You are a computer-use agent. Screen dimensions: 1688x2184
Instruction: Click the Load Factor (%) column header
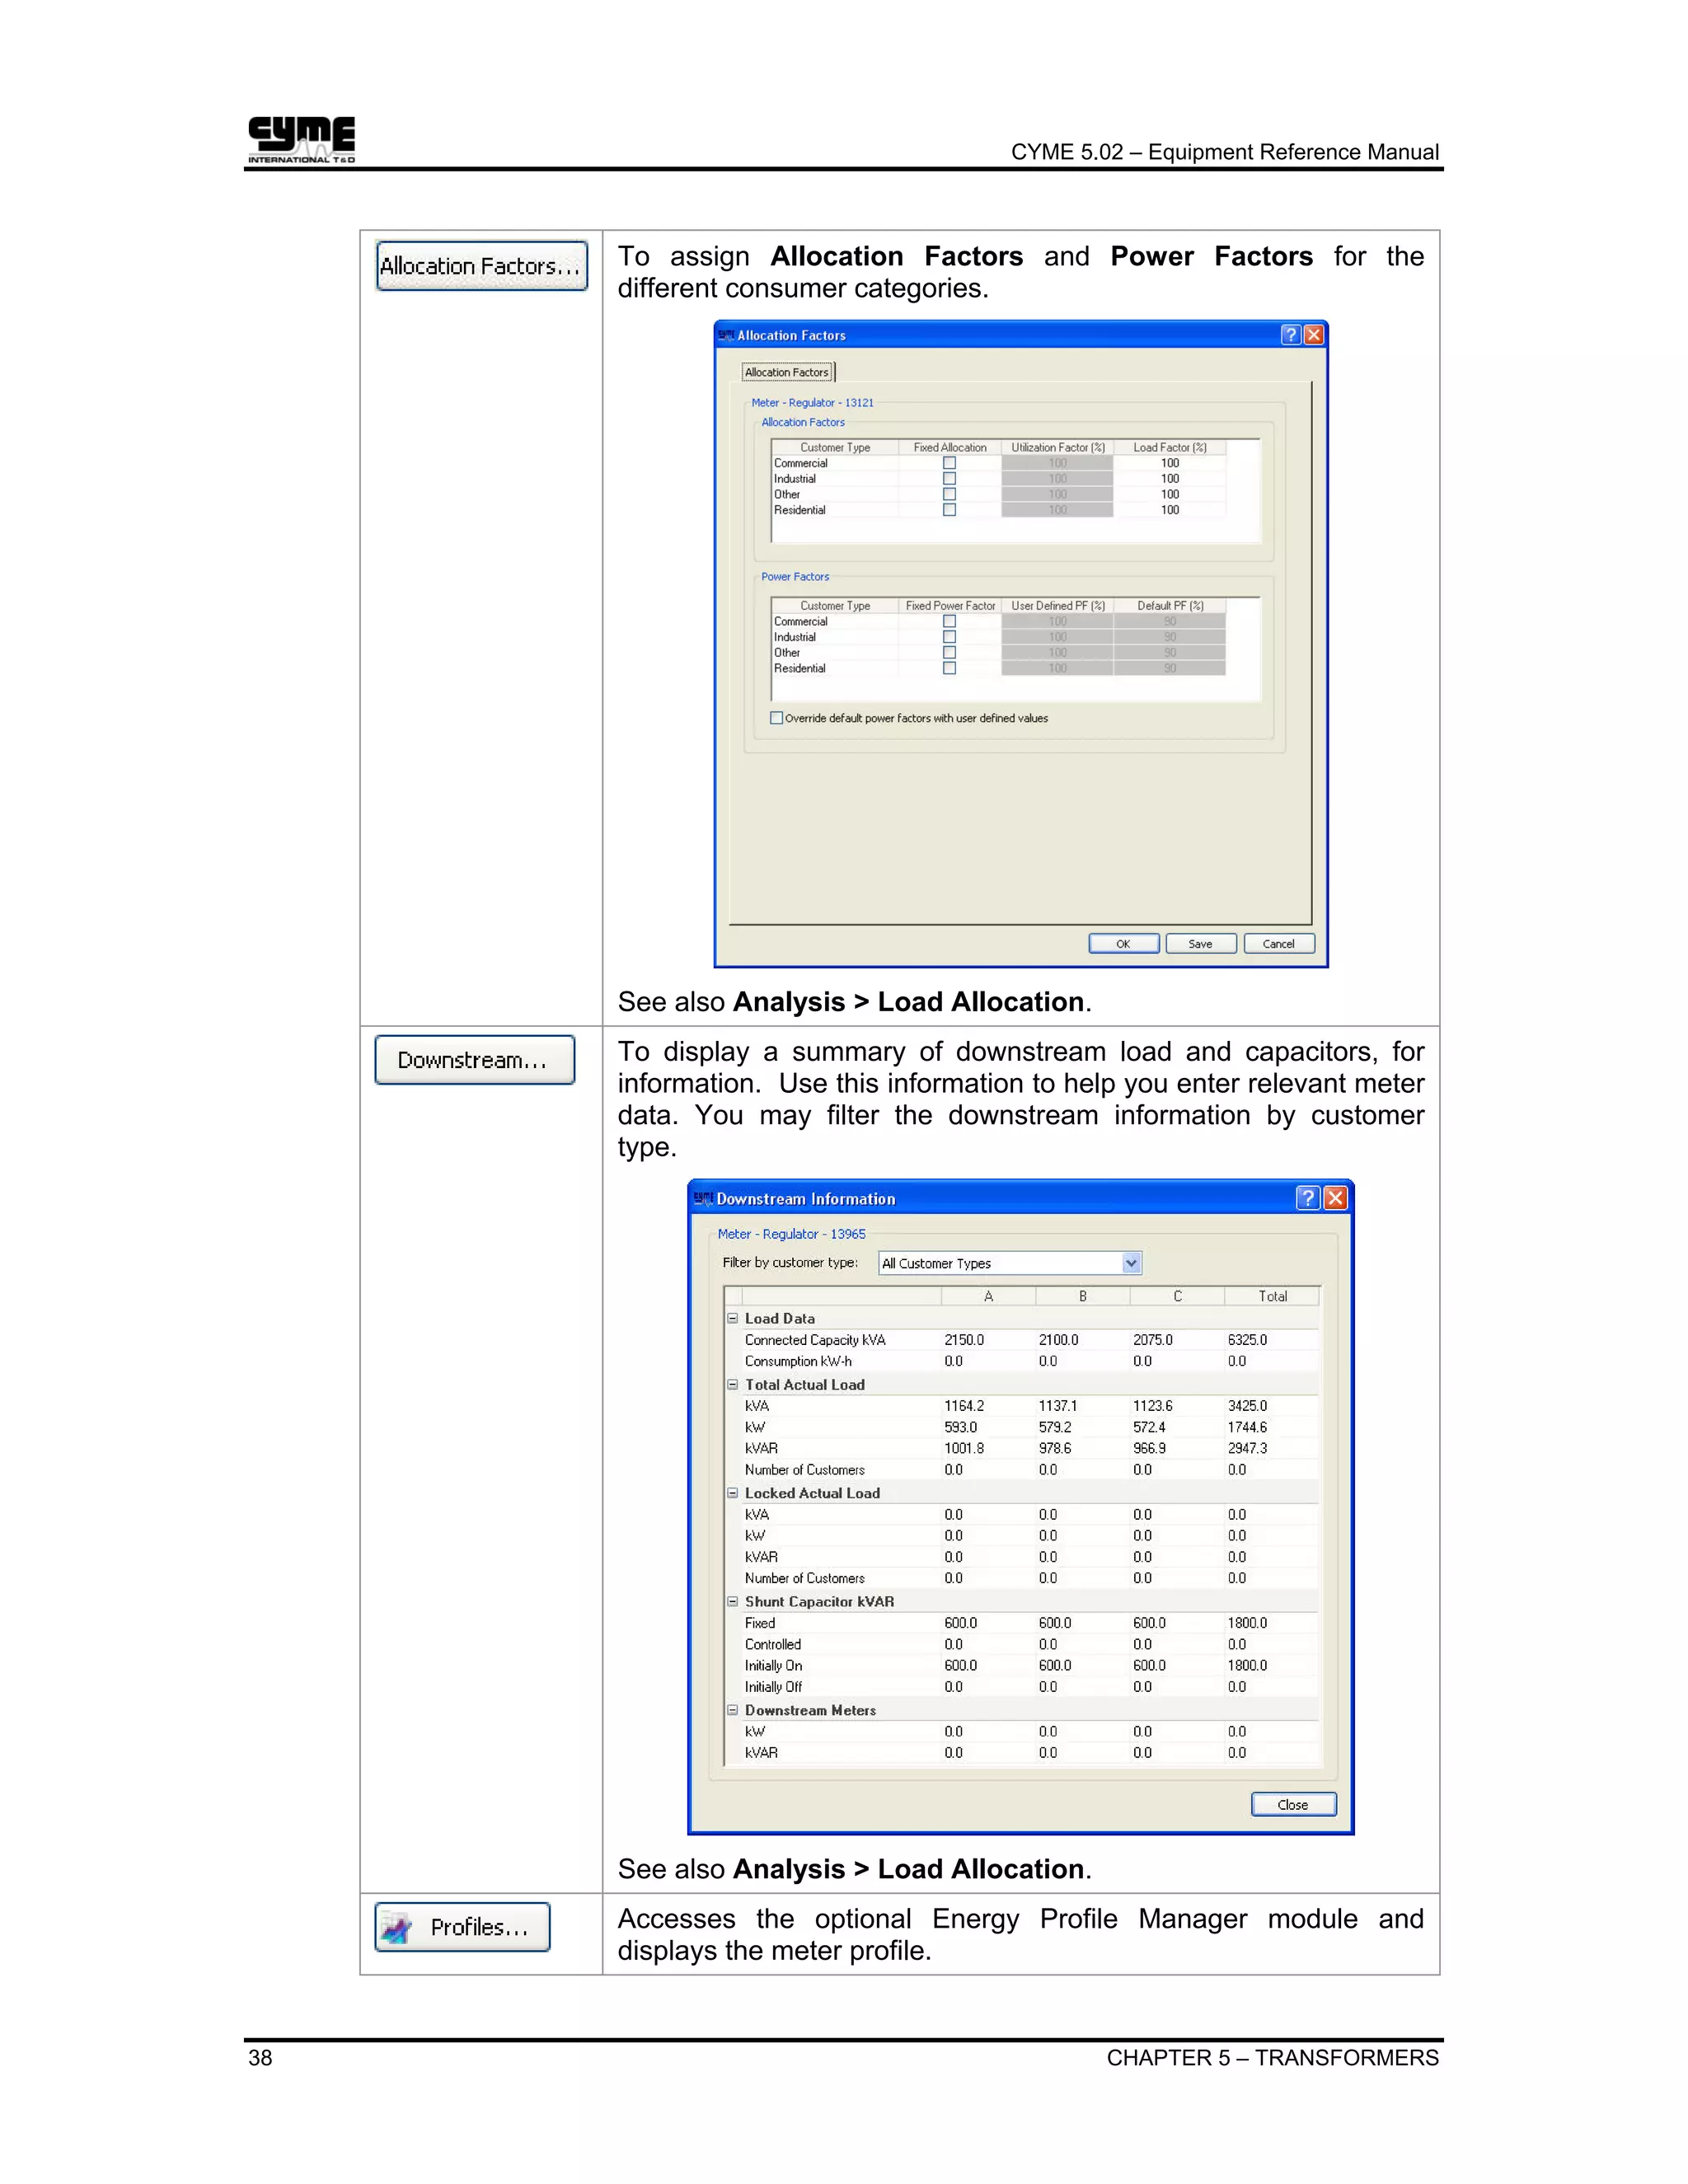[x=1170, y=447]
